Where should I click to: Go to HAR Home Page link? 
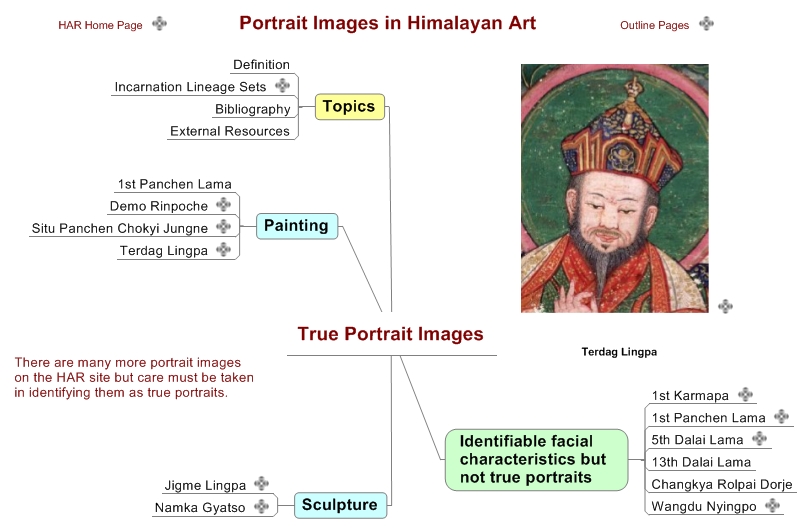(100, 25)
